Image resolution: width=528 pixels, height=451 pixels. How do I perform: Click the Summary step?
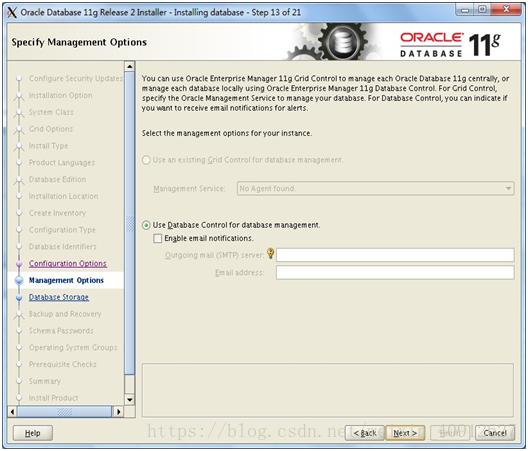(45, 381)
